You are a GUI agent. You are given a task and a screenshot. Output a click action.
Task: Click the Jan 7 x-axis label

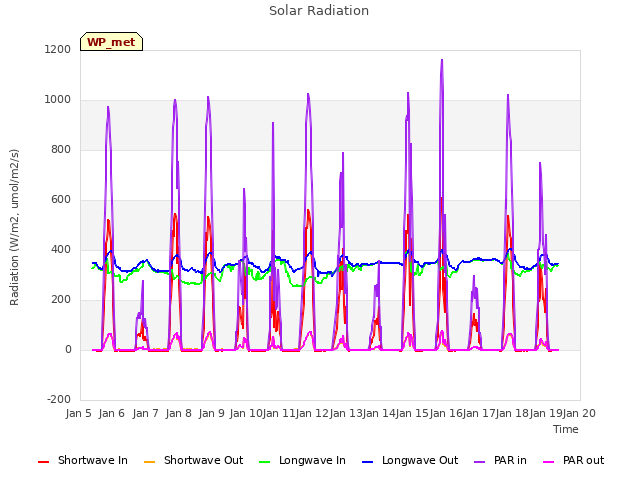coord(146,413)
